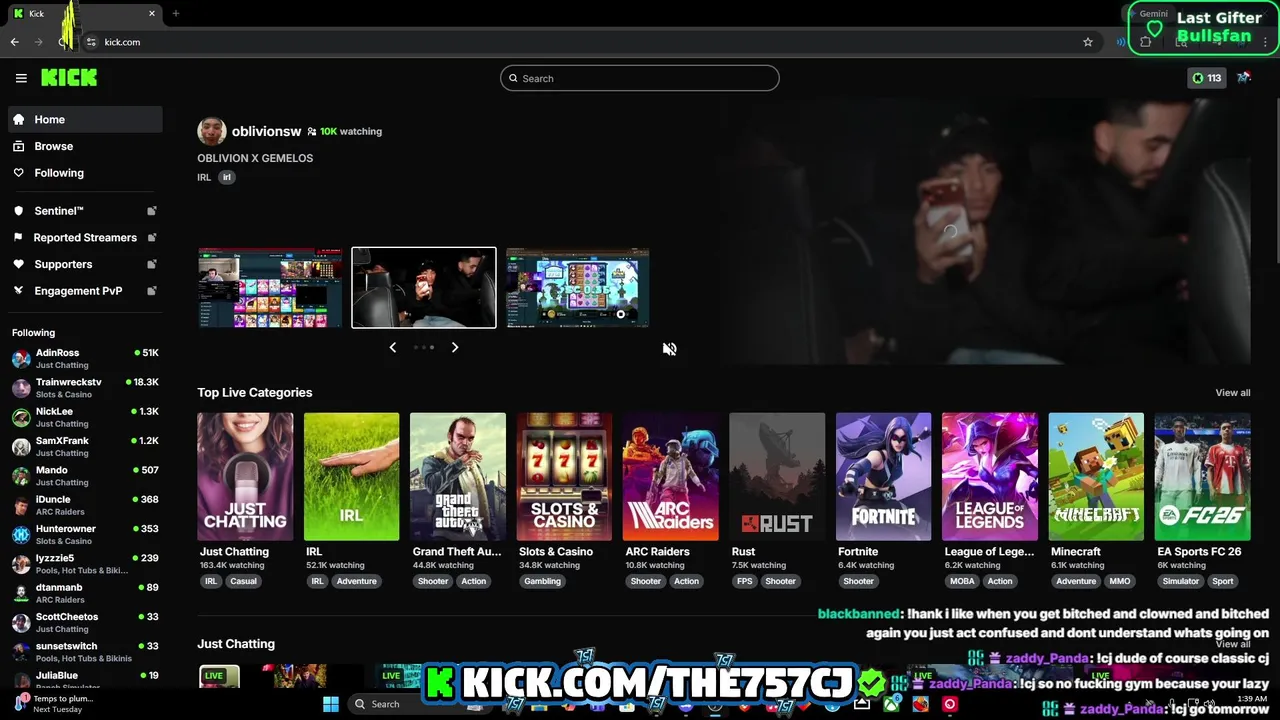Click the FPS tag under Rust
This screenshot has width=1280, height=720.
[744, 581]
